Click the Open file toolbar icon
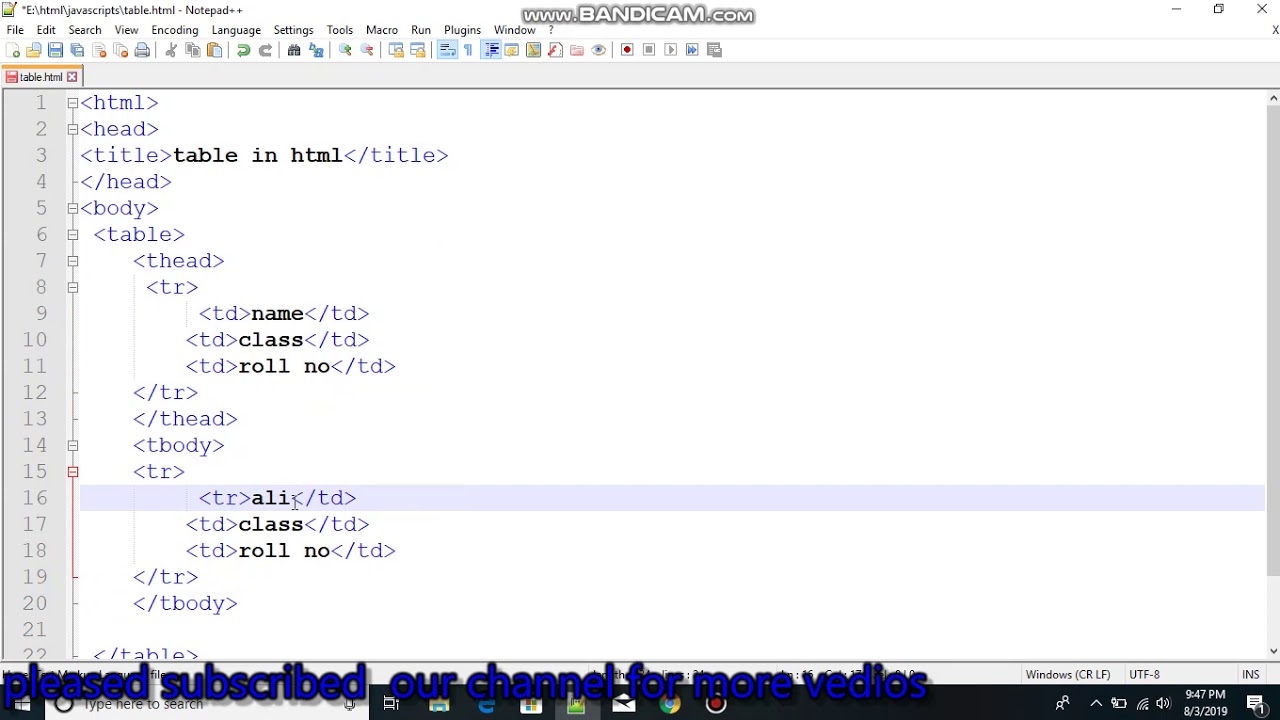Viewport: 1280px width, 720px height. coord(34,50)
